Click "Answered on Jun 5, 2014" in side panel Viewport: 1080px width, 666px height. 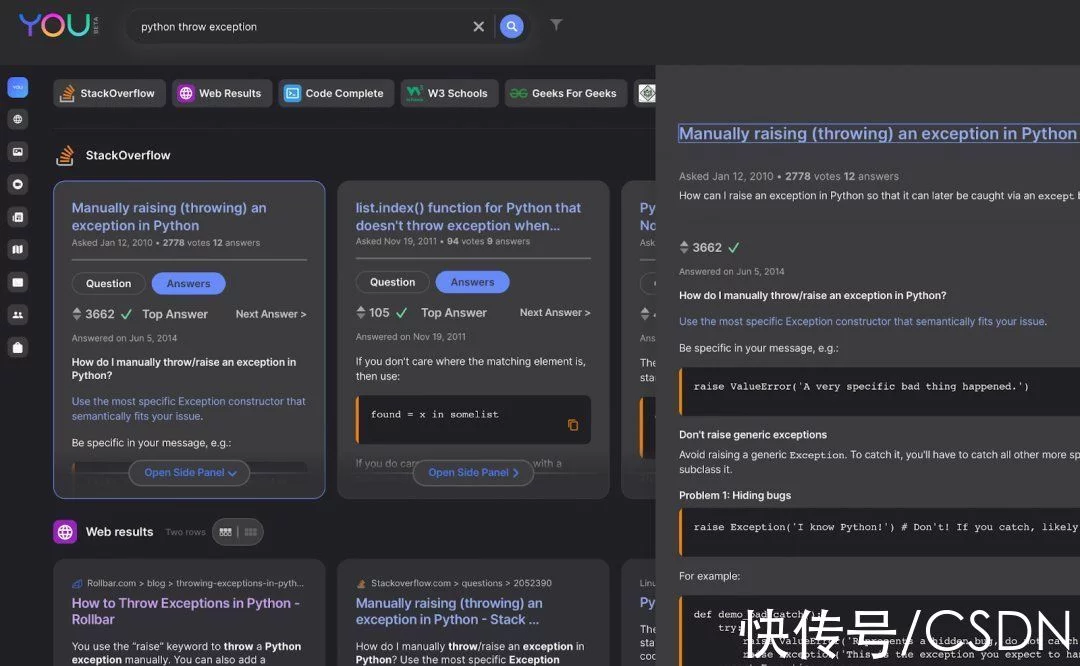[x=731, y=271]
